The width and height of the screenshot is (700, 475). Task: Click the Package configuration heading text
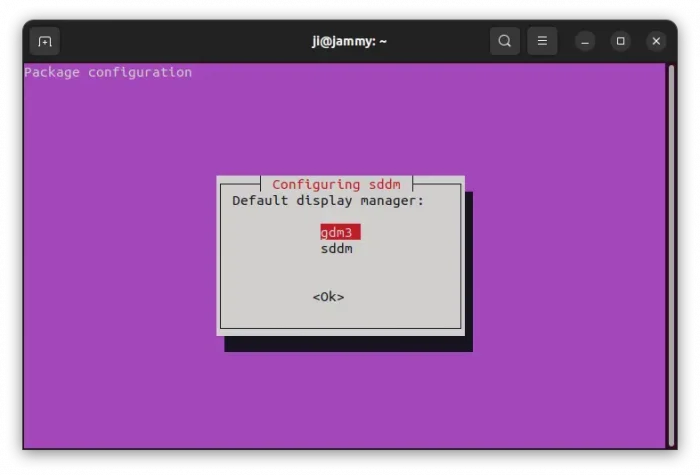[x=108, y=72]
